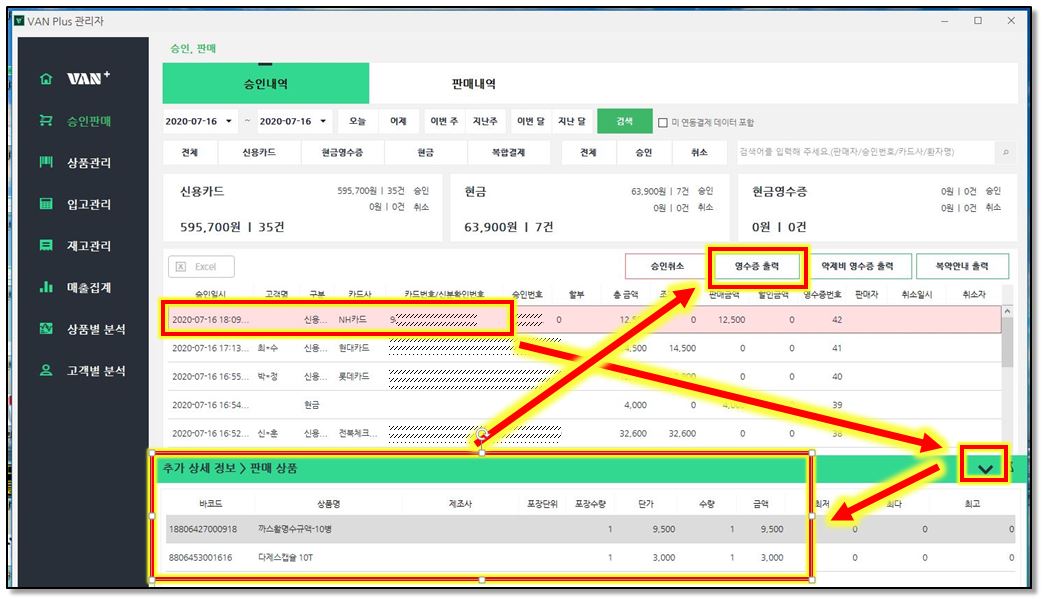The image size is (1046, 601).
Task: Click the magnifier icon in the search box
Action: [x=1004, y=152]
